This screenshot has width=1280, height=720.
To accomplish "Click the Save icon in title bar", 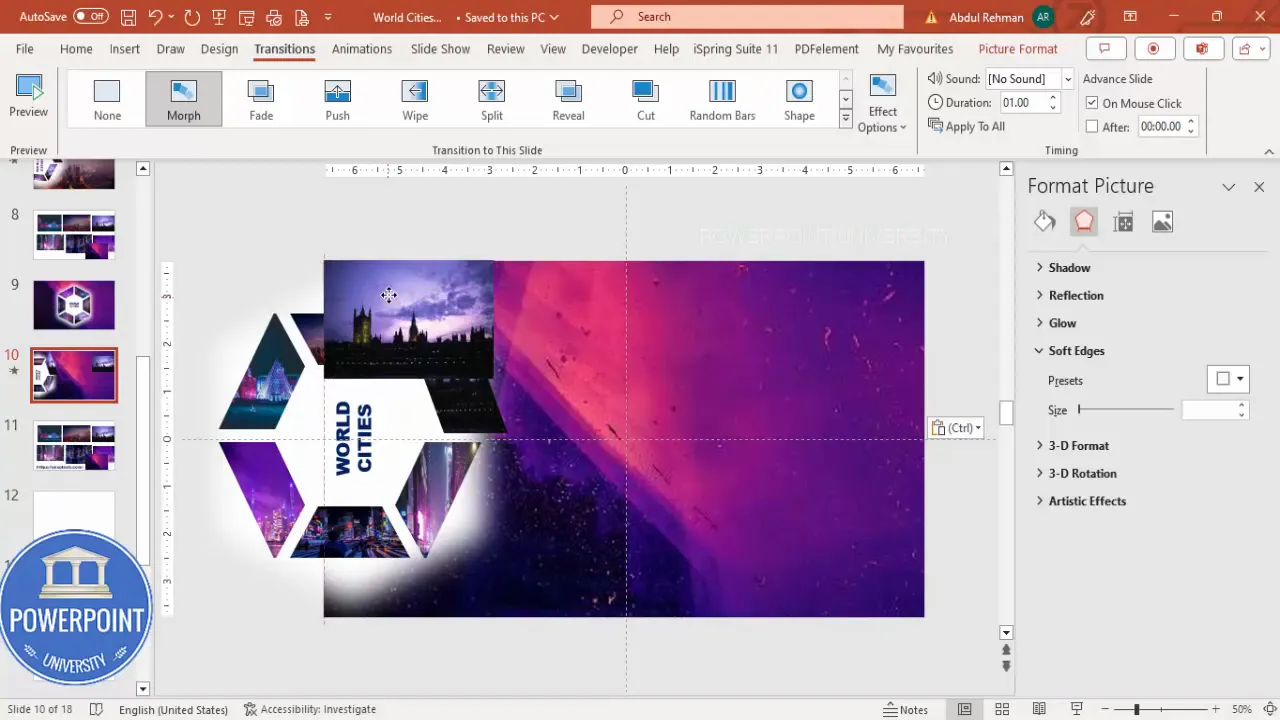I will (128, 17).
